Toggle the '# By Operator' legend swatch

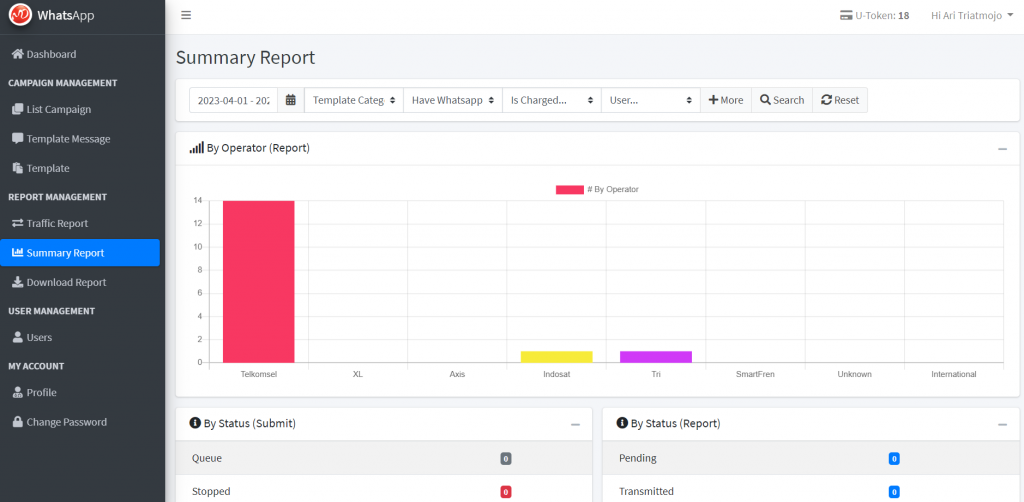[569, 189]
